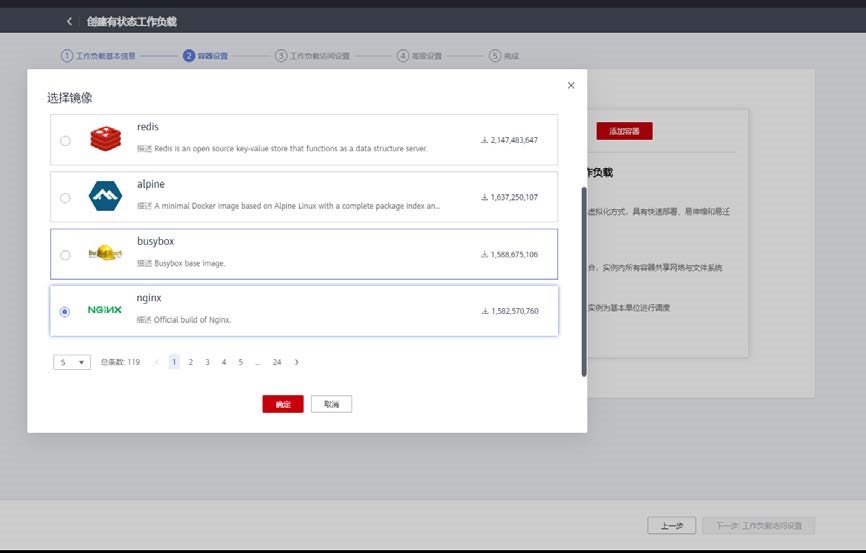
Task: Click the dialog's vertical scrollbar
Action: click(x=584, y=282)
